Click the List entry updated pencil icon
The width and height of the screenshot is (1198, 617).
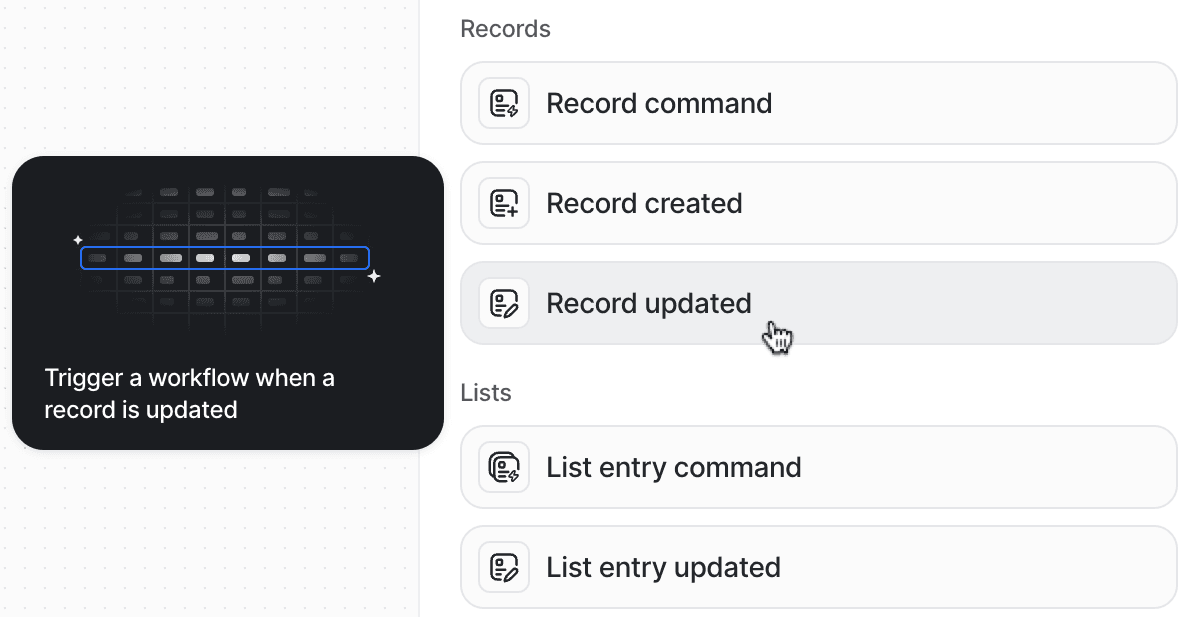pos(504,567)
